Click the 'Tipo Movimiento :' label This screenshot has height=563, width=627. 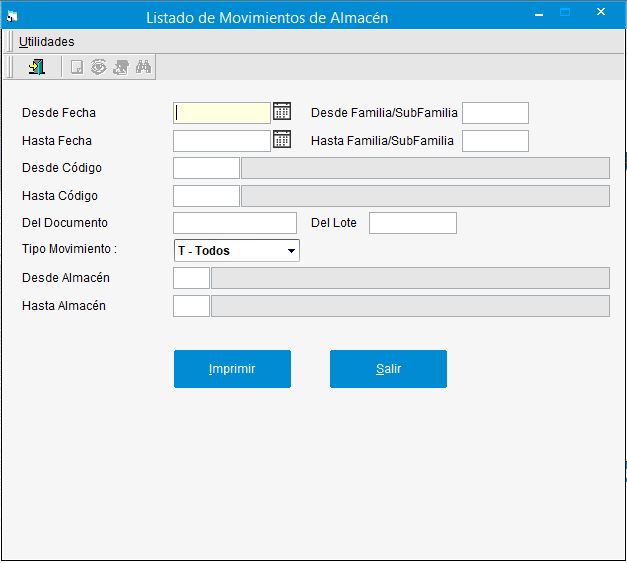pos(70,249)
